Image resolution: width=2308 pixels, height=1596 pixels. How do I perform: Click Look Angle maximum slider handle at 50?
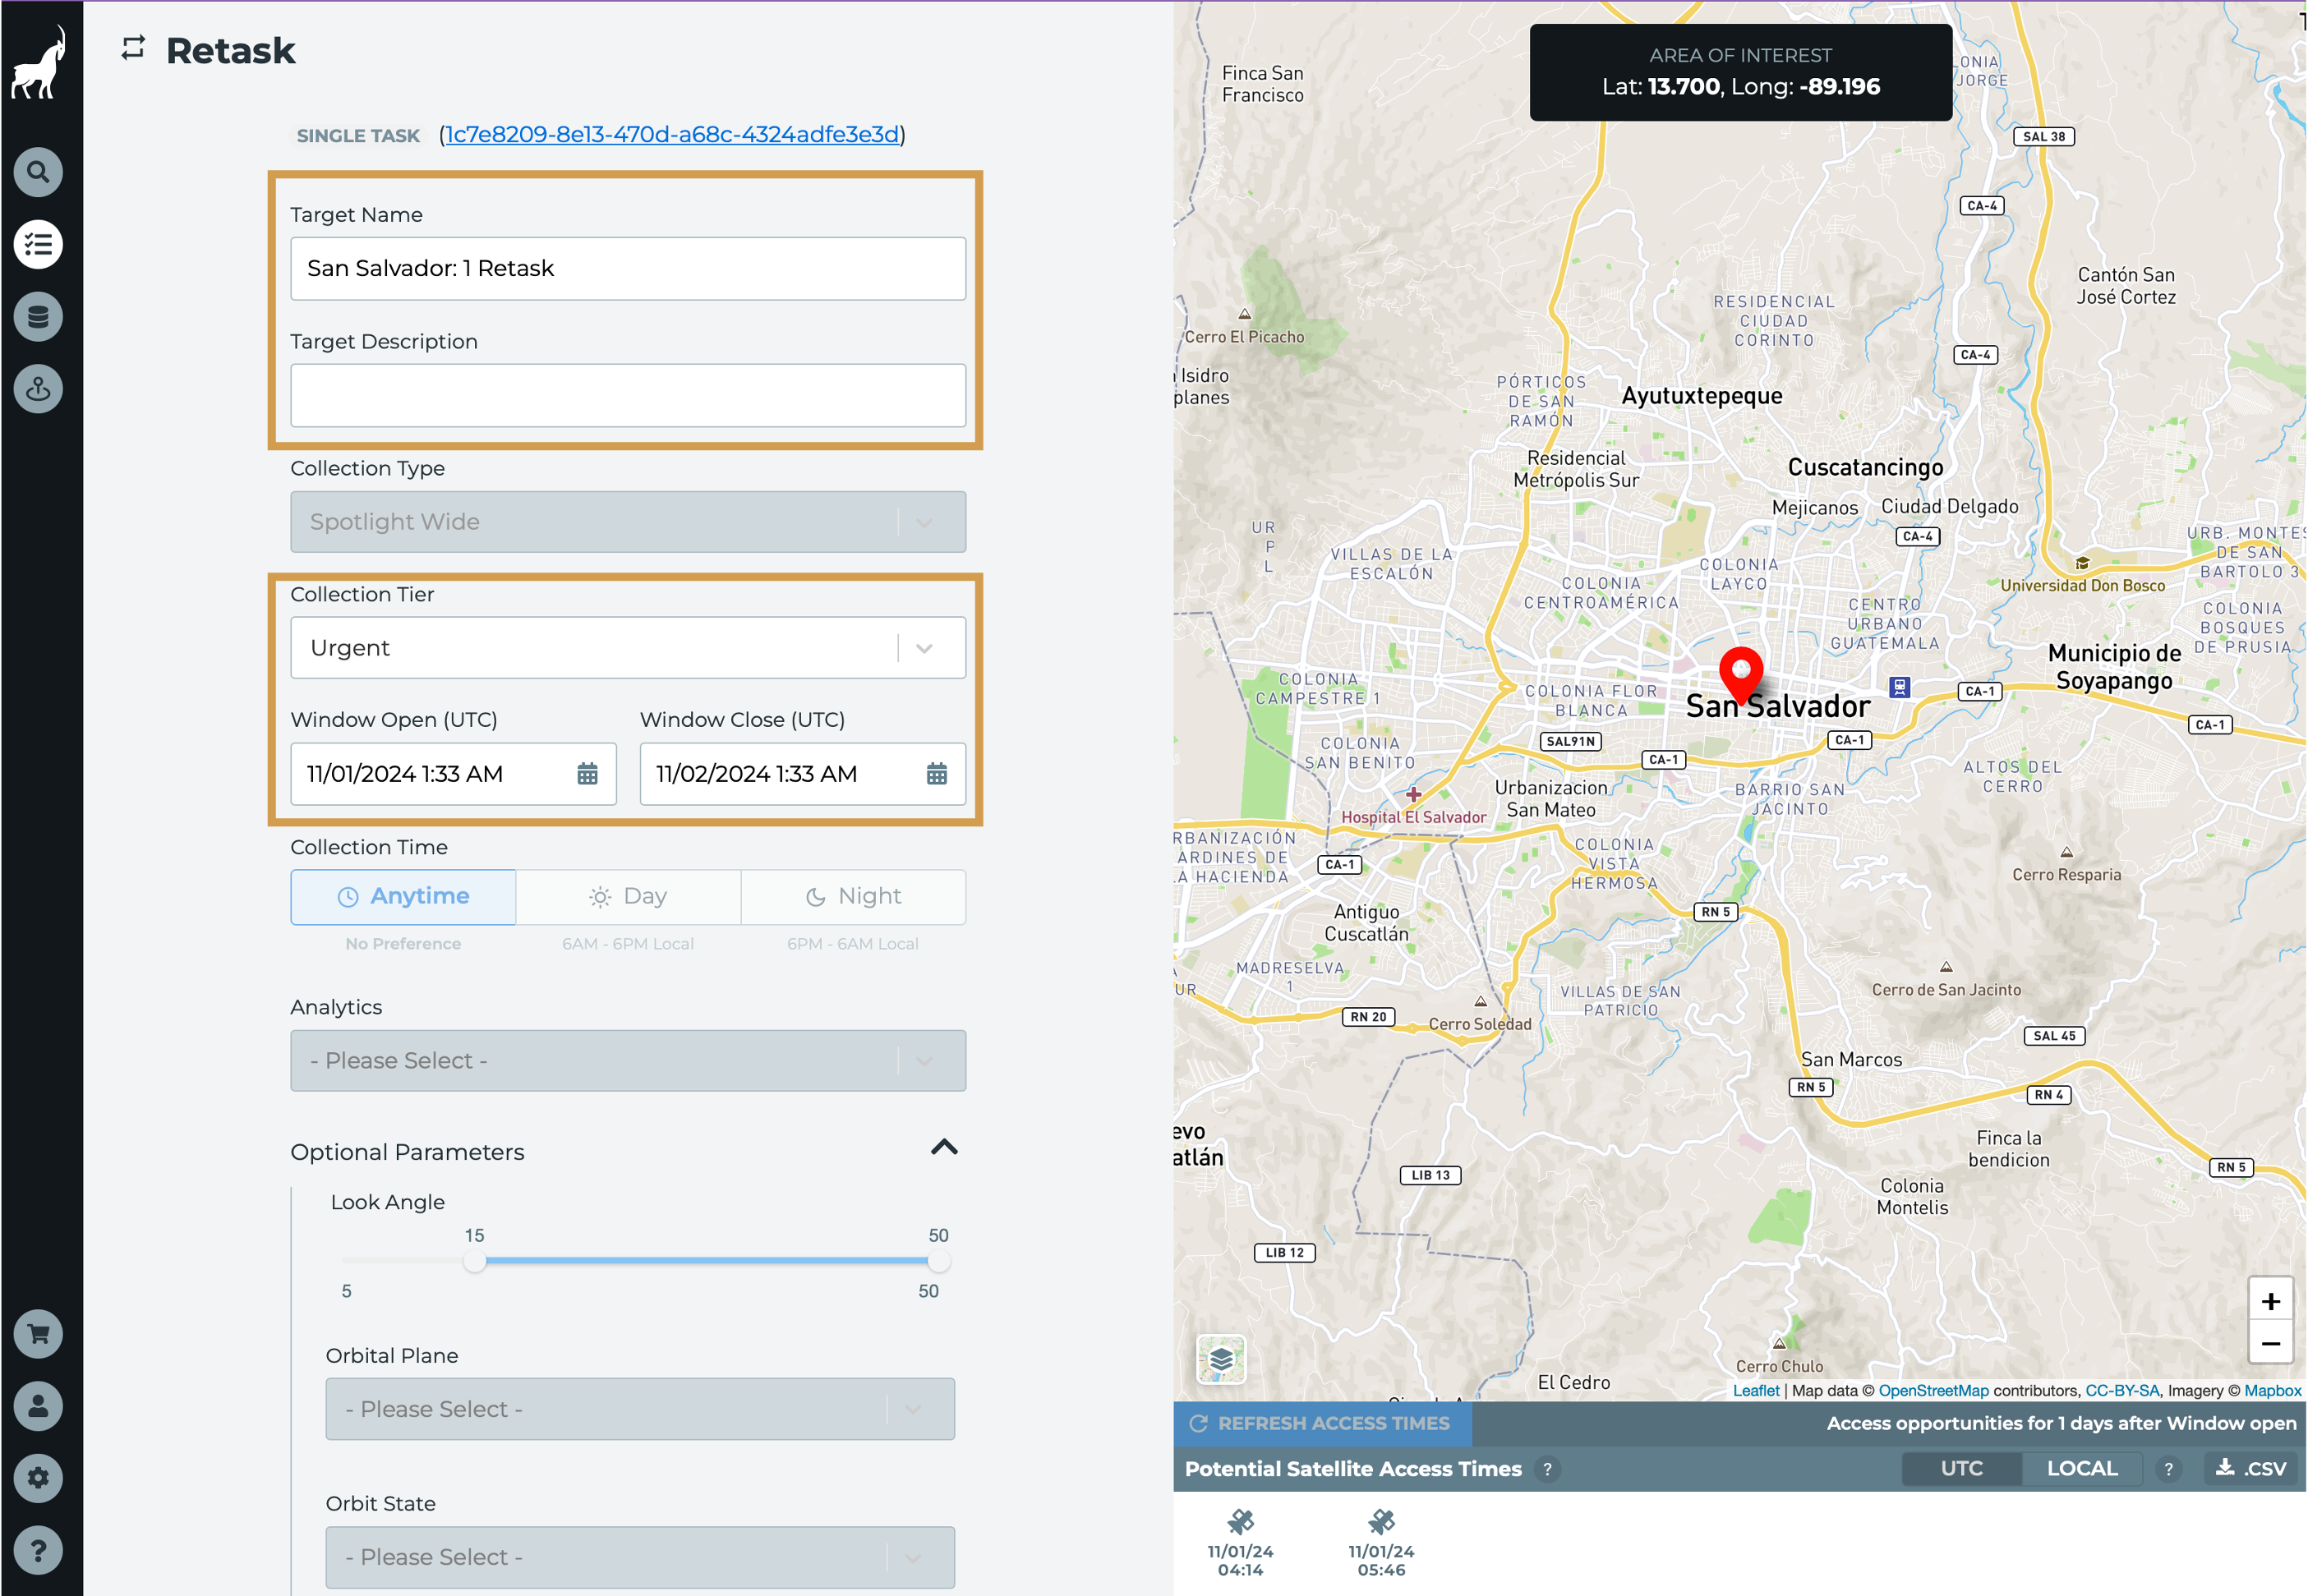pos(938,1260)
